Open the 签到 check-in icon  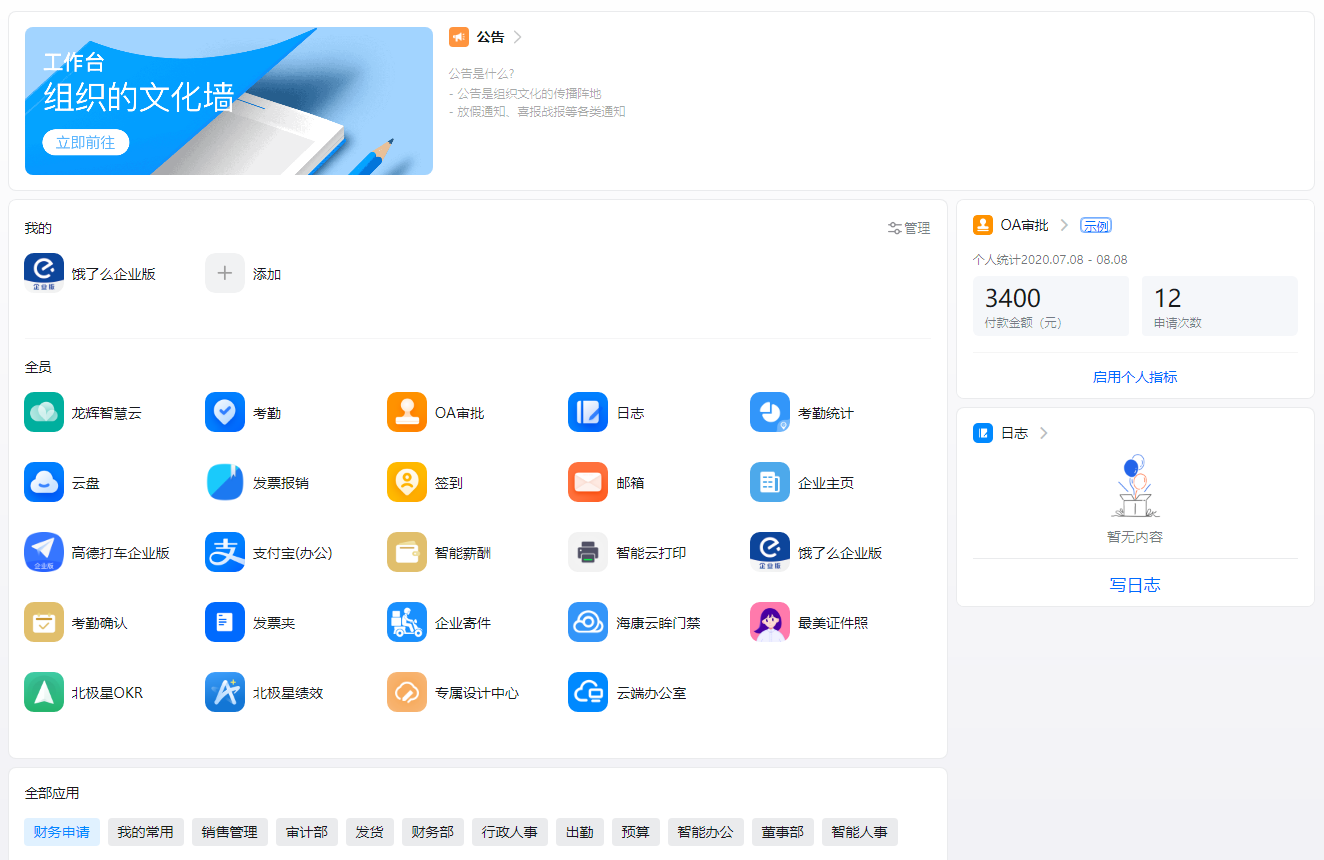(x=407, y=483)
